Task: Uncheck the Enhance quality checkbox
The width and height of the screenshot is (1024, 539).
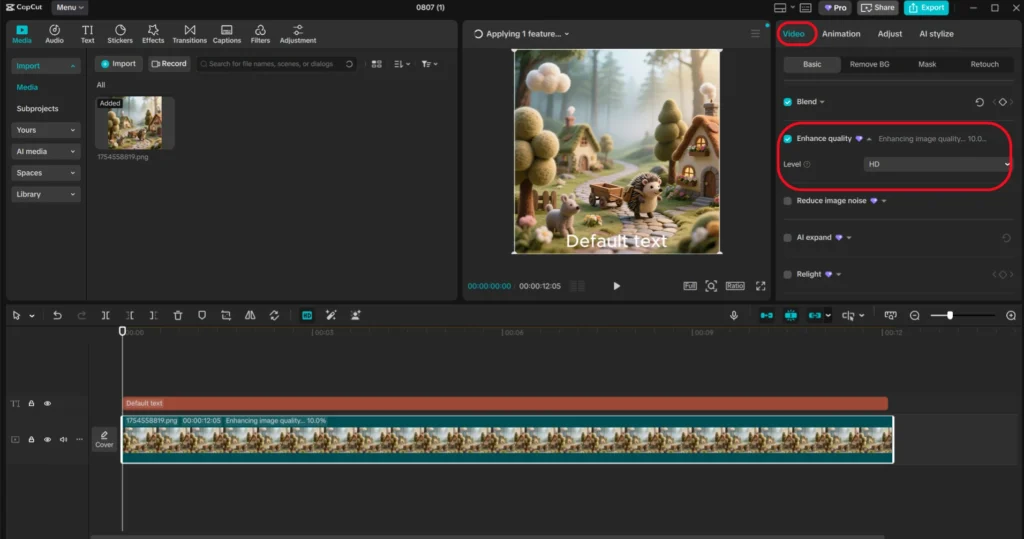Action: click(x=788, y=139)
